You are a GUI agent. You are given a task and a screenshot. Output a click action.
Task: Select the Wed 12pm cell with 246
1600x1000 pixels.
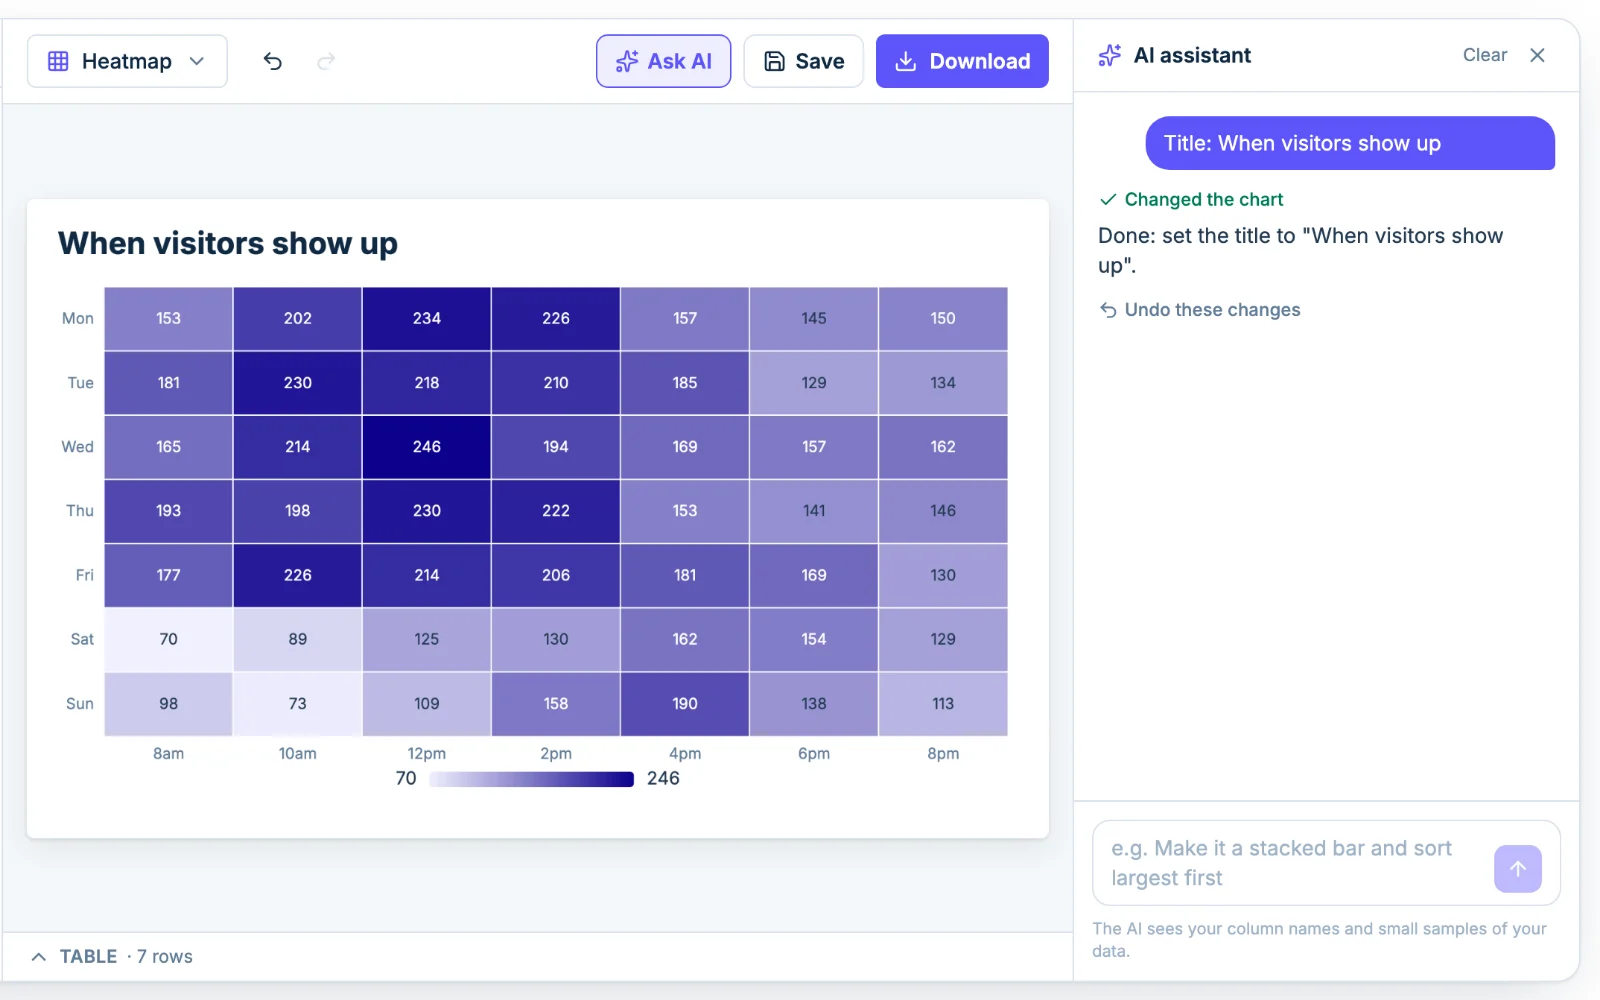(x=427, y=447)
